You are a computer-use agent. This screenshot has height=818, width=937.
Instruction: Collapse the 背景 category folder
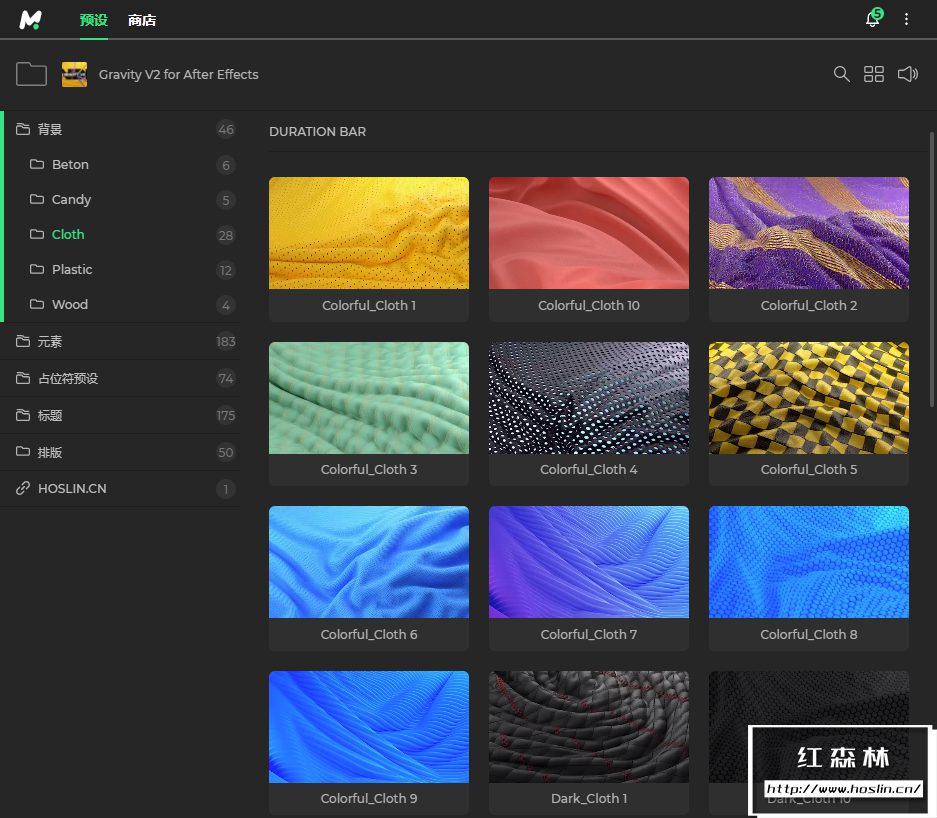pos(50,129)
